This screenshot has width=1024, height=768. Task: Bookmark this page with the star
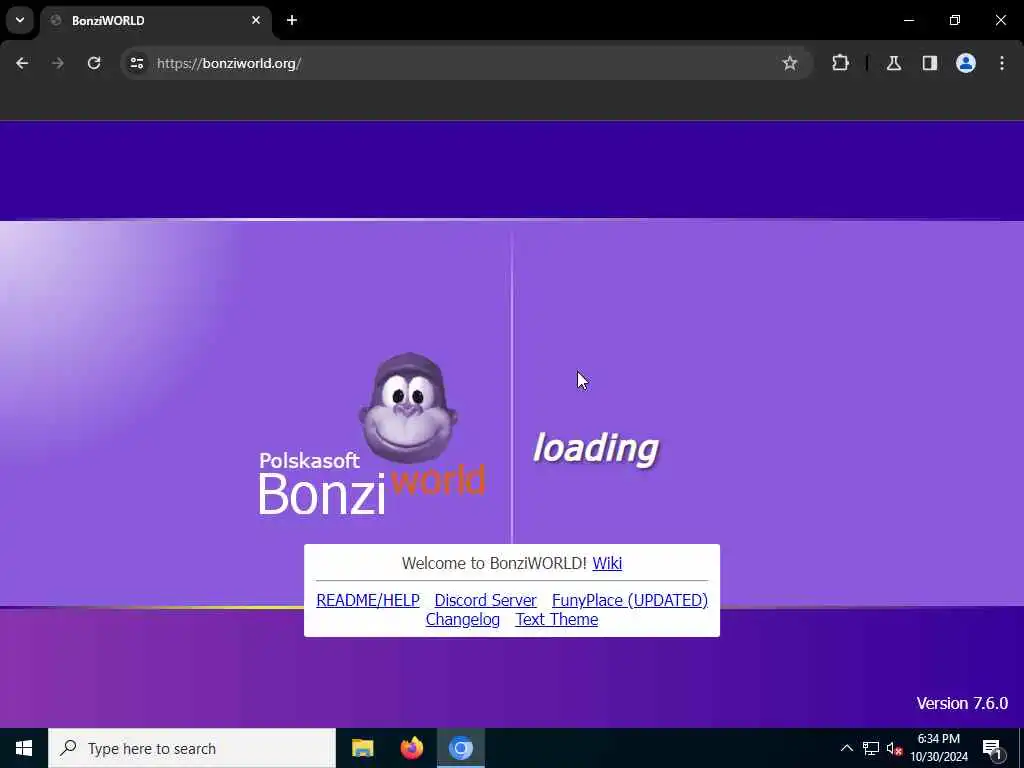790,63
